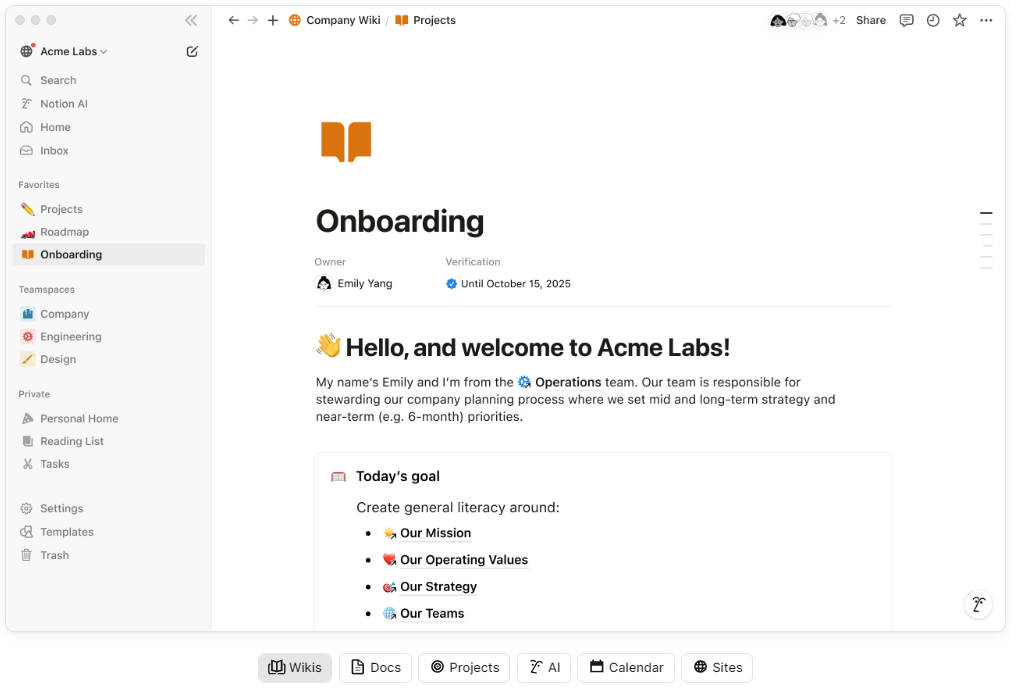Click Projects breadcrumb

click(426, 21)
